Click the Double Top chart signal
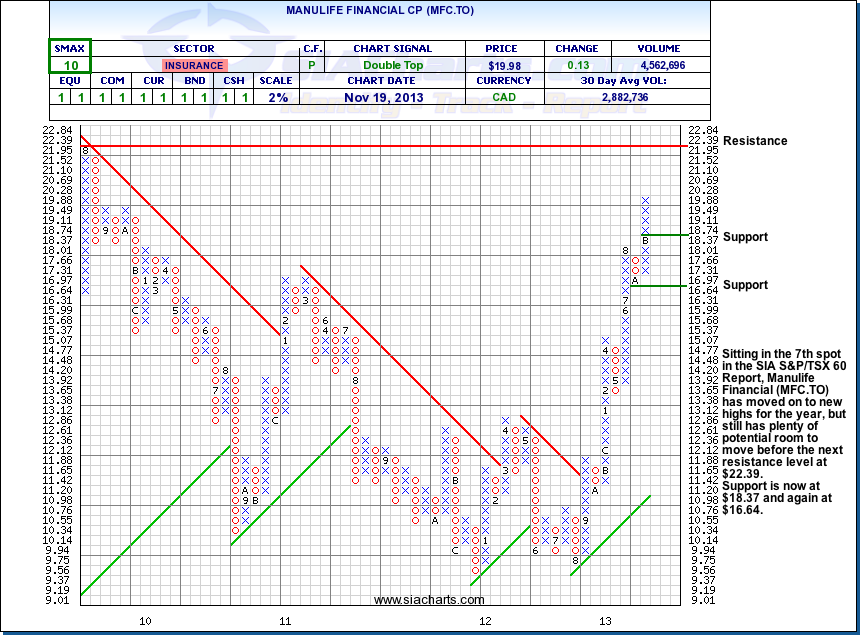The width and height of the screenshot is (860, 635). [392, 65]
